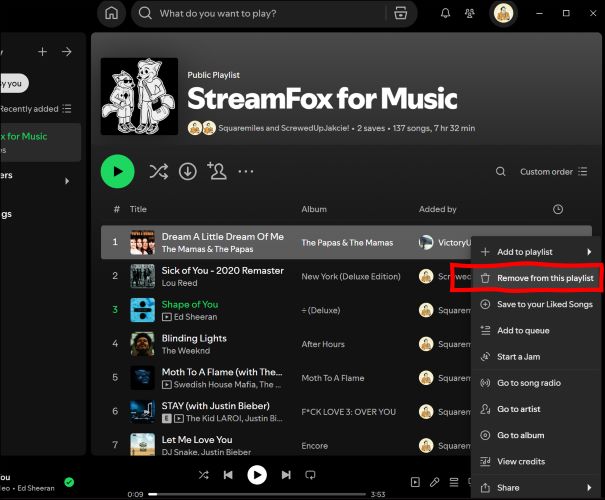Select Add to playlist in the context menu
This screenshot has height=500, width=605.
coord(536,252)
